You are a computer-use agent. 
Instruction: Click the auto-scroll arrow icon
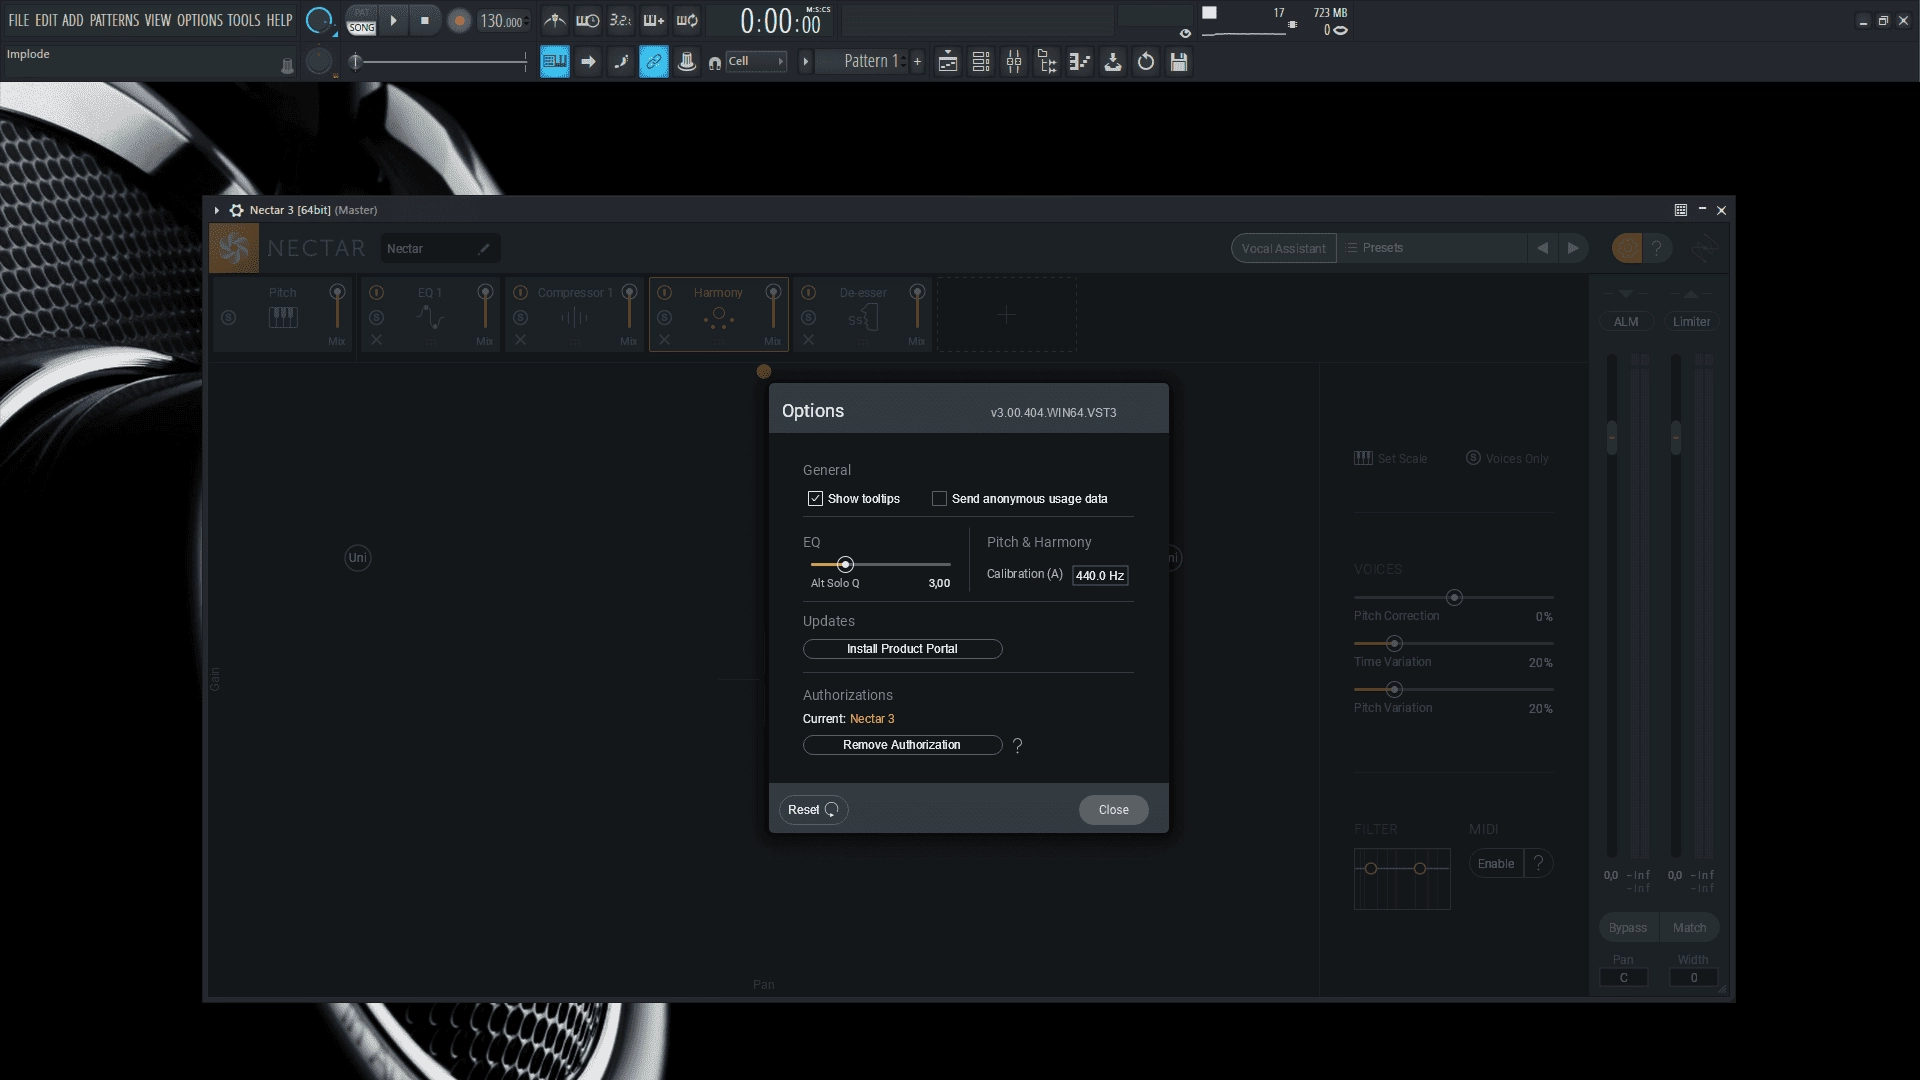coord(588,62)
